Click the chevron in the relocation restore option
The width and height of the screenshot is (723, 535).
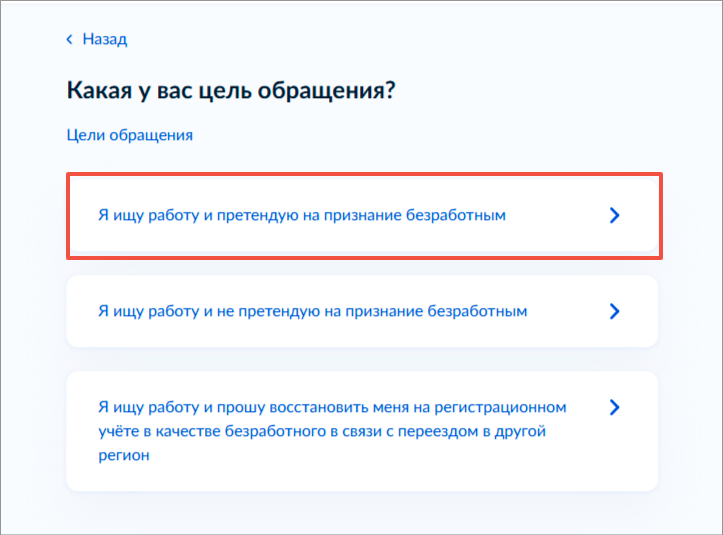coord(614,407)
